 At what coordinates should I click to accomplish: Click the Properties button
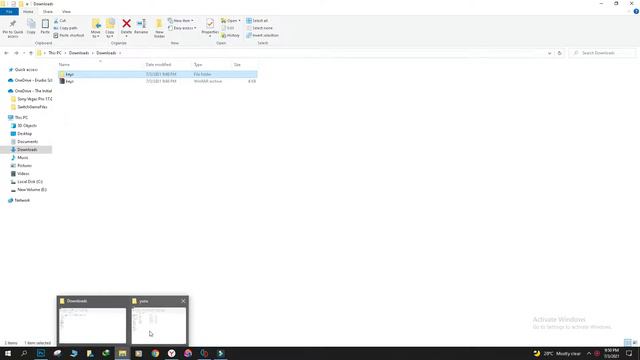(210, 27)
